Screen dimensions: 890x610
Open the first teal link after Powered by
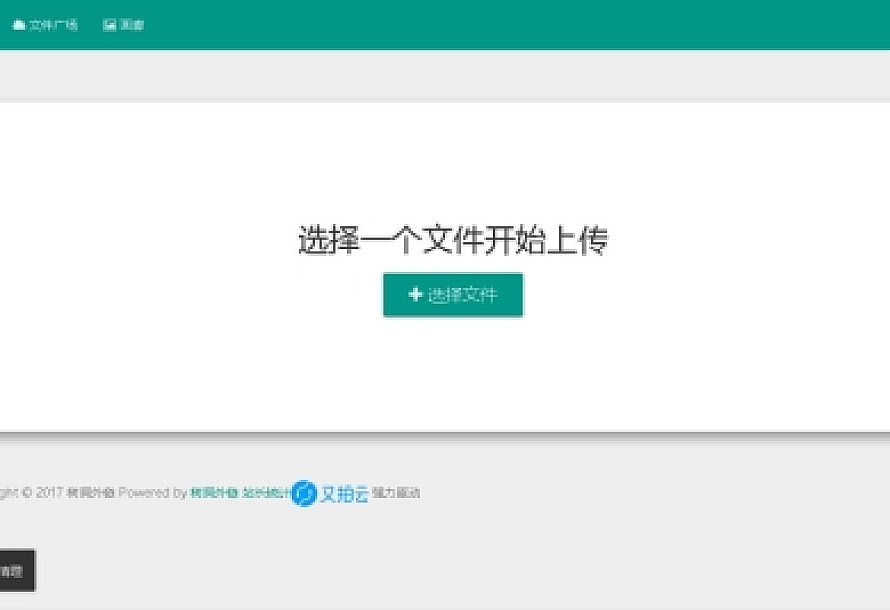(213, 493)
